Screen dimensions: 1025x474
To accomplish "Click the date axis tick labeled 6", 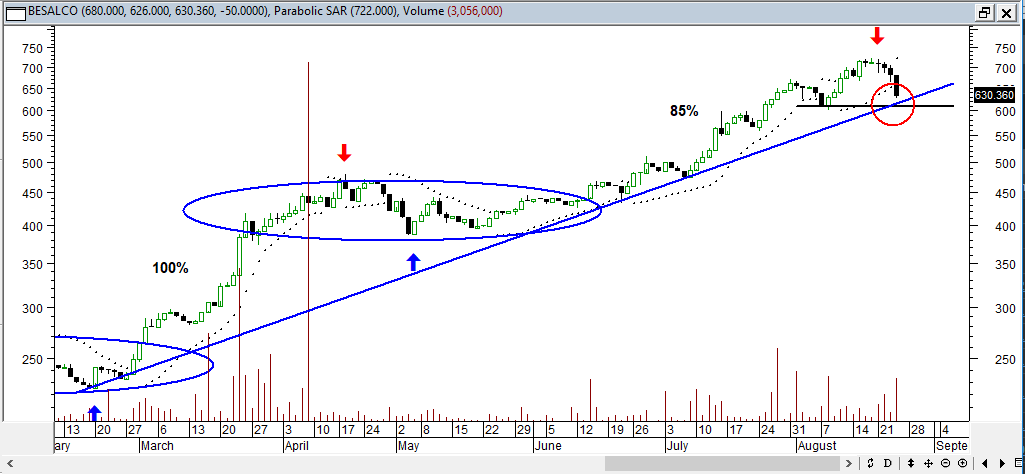I will pyautogui.click(x=163, y=430).
